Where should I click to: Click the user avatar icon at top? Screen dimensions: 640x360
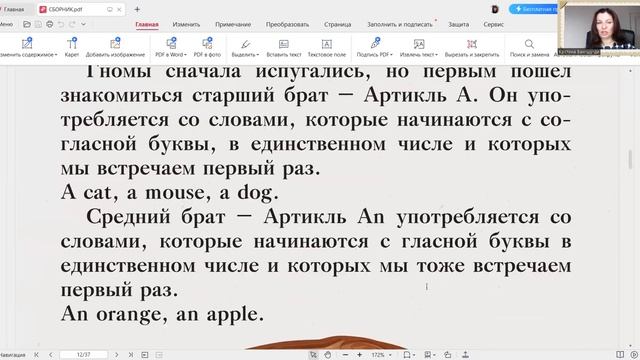495,9
